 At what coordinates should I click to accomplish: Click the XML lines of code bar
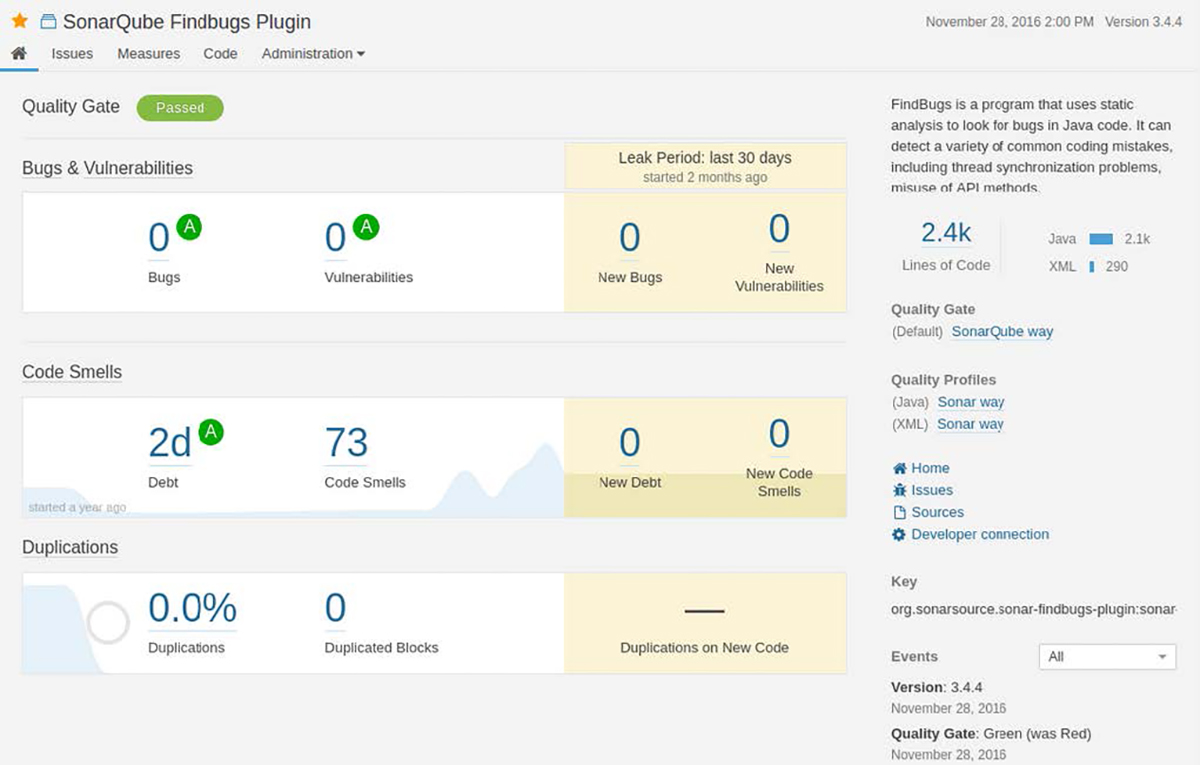(1092, 267)
